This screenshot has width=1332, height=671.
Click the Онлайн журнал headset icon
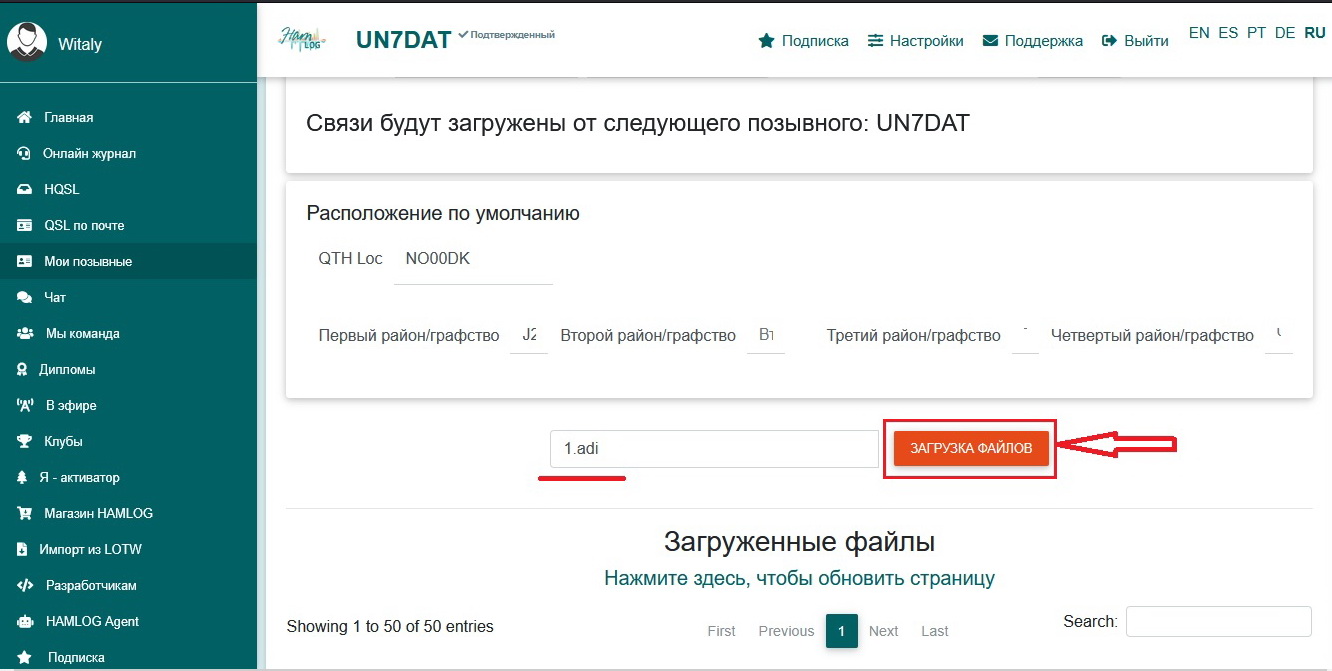click(x=24, y=154)
